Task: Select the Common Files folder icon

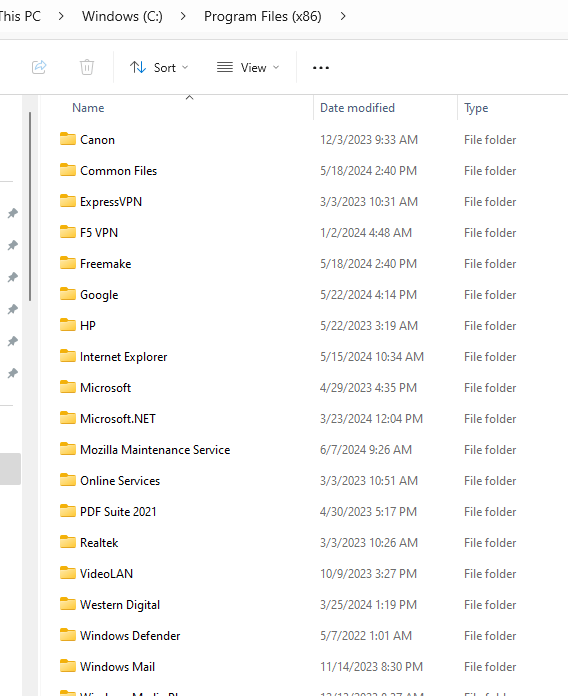Action: click(68, 170)
